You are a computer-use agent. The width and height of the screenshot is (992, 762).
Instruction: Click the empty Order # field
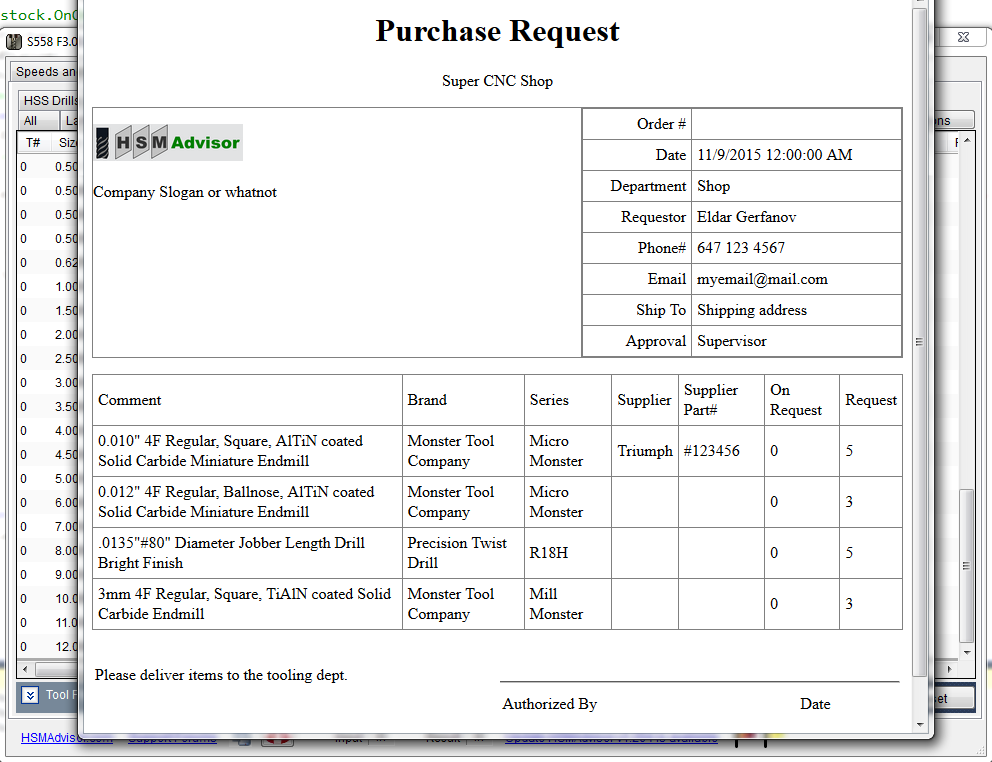(x=797, y=124)
